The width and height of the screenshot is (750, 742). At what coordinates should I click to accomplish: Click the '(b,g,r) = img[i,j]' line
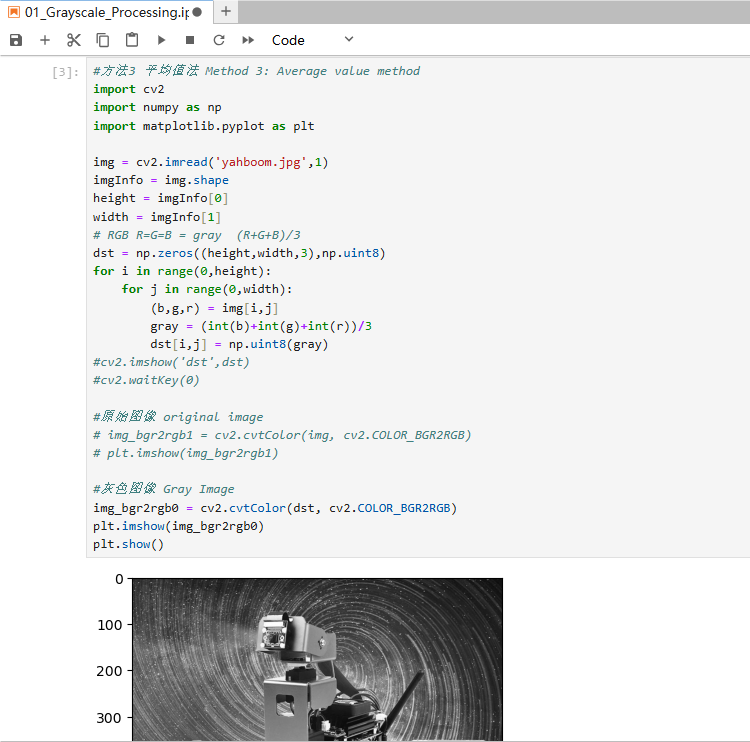pyautogui.click(x=214, y=309)
